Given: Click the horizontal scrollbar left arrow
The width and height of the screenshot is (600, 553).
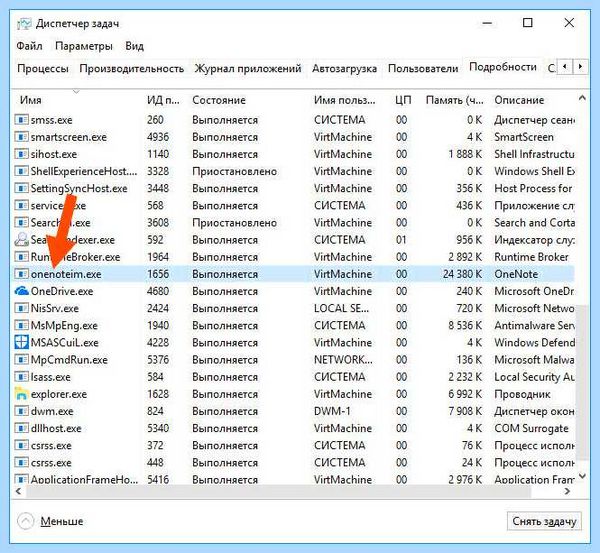Looking at the screenshot, I should pos(18,491).
